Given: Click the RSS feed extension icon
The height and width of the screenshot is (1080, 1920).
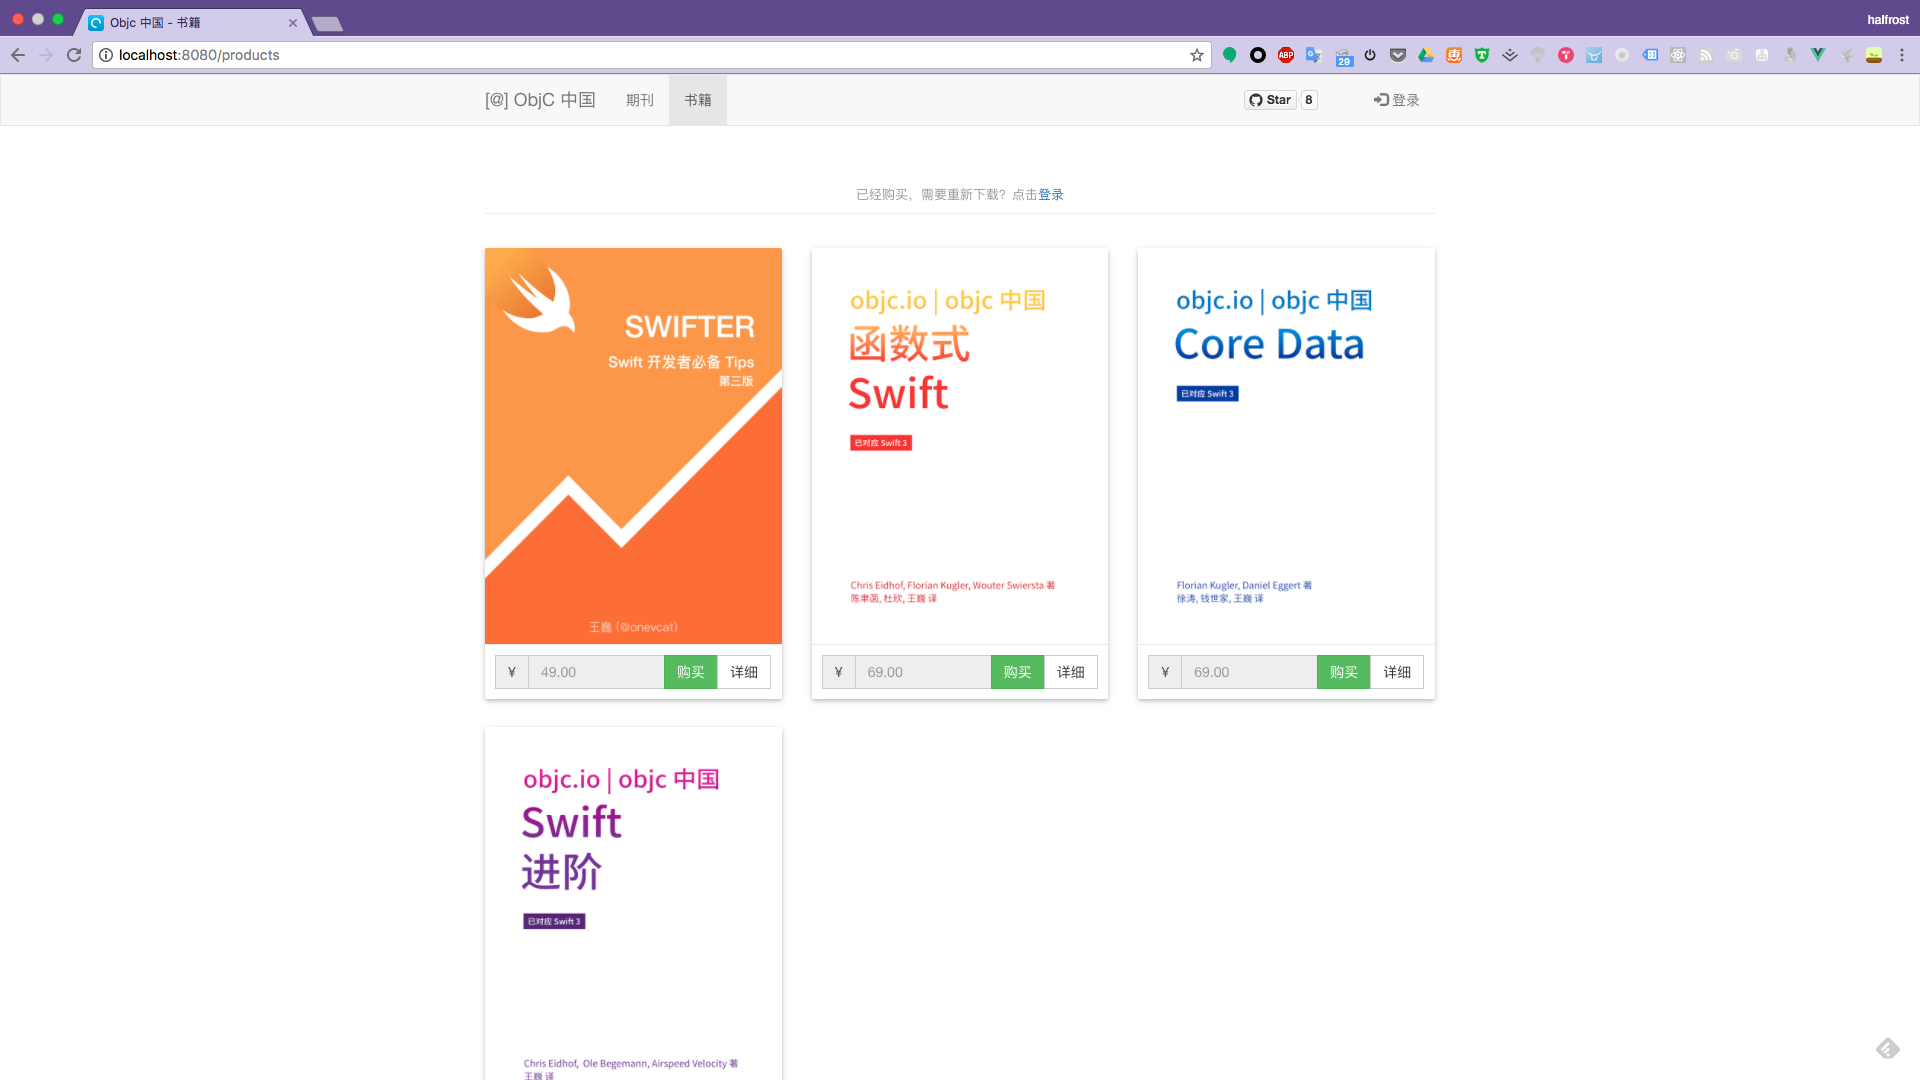Looking at the screenshot, I should 1706,55.
